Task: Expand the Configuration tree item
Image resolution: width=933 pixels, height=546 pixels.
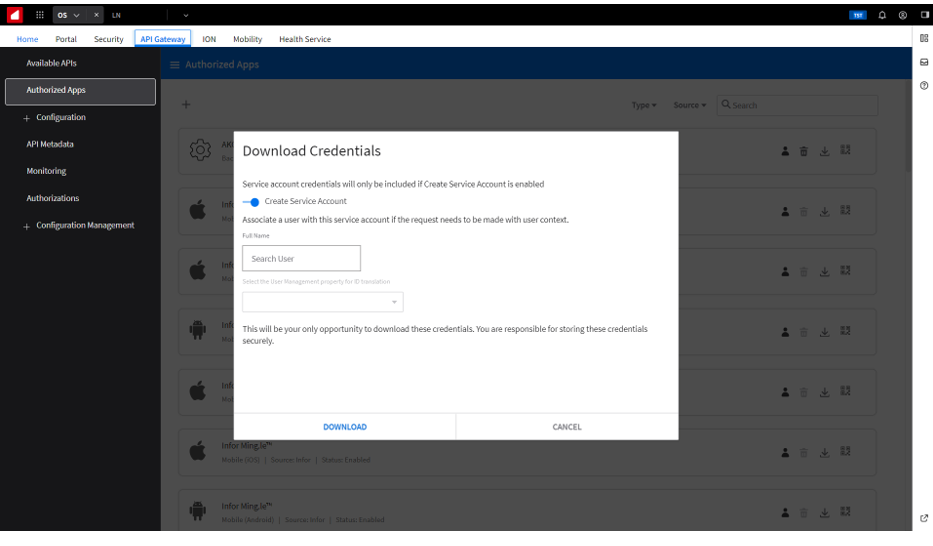Action: 27,118
